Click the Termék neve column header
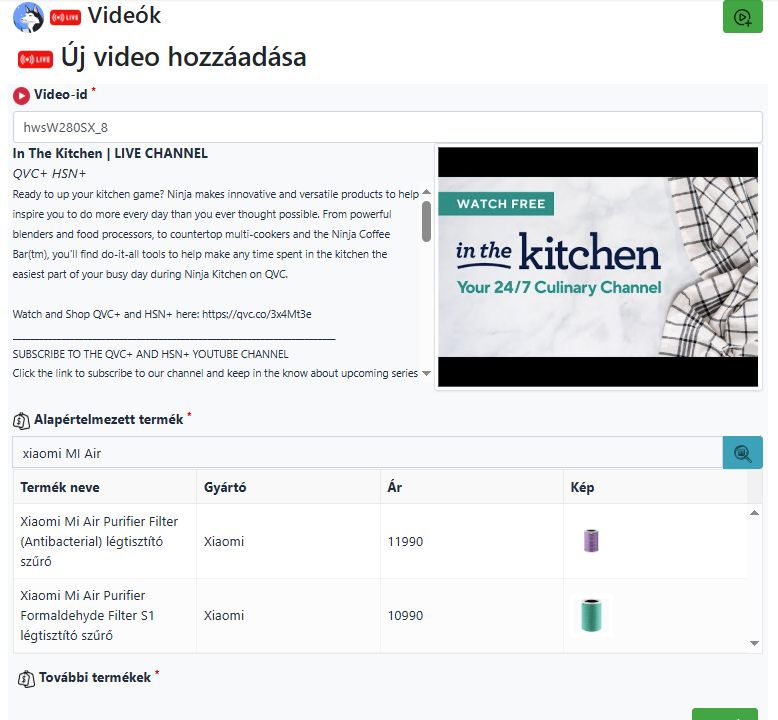The image size is (778, 720). pos(105,487)
